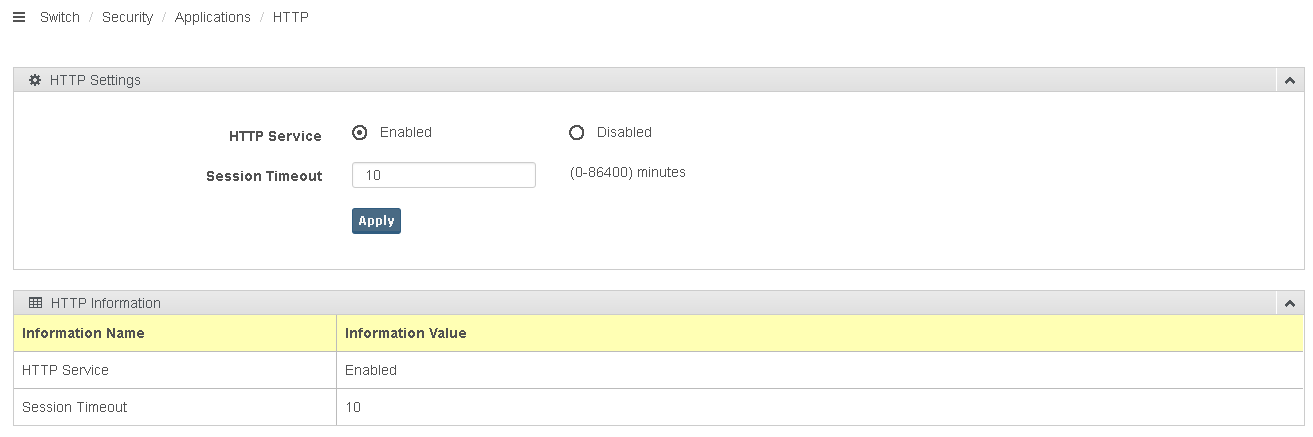Click the HTTP breadcrumb item

[290, 18]
